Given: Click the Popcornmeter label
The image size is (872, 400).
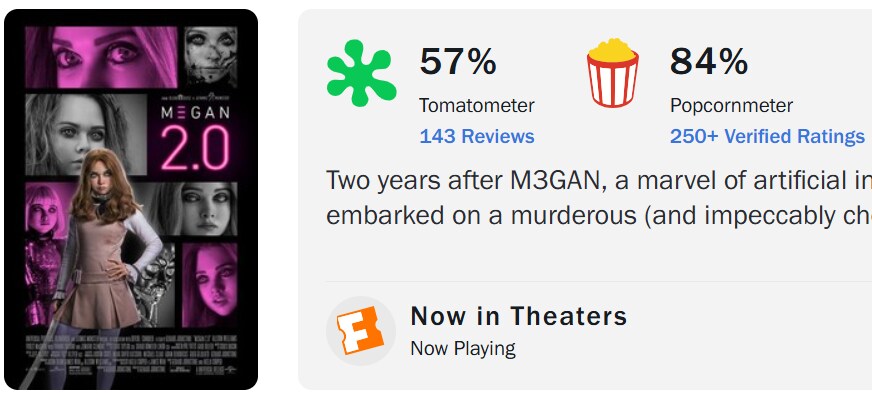Looking at the screenshot, I should tap(731, 105).
